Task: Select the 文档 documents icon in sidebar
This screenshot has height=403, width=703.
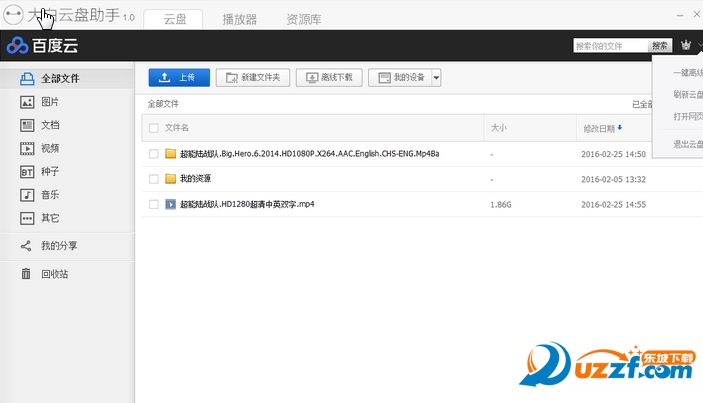Action: [x=27, y=125]
